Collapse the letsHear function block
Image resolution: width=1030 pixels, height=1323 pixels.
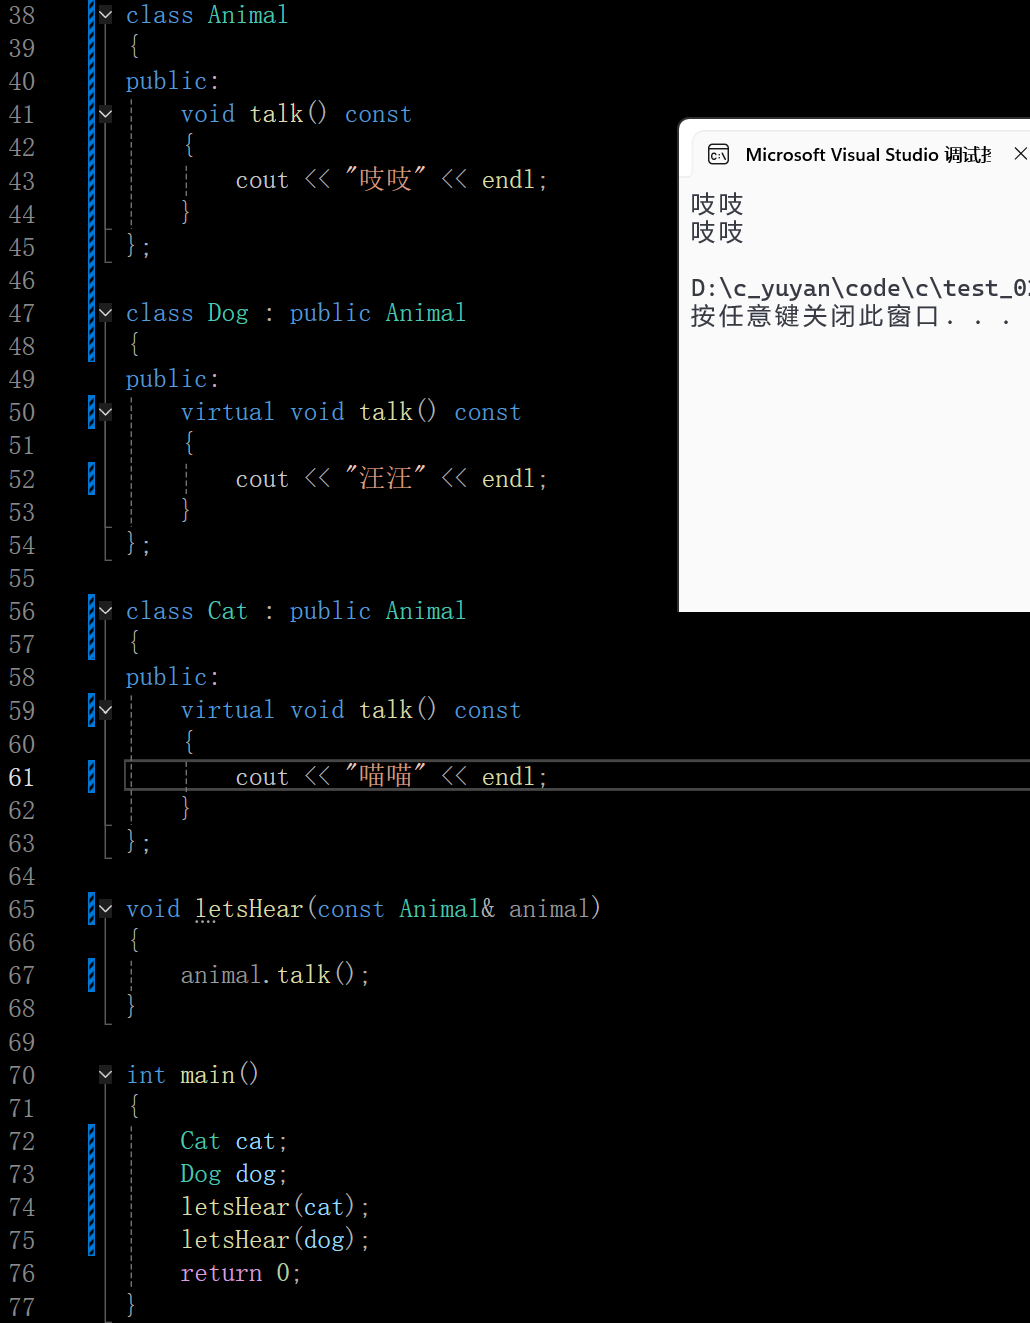coord(106,909)
